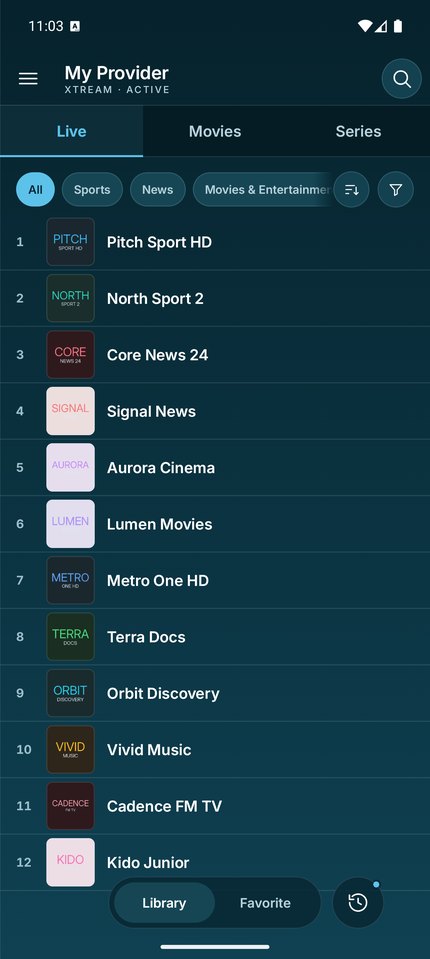Tap the battery status bar icon
The width and height of the screenshot is (430, 959).
click(x=398, y=26)
